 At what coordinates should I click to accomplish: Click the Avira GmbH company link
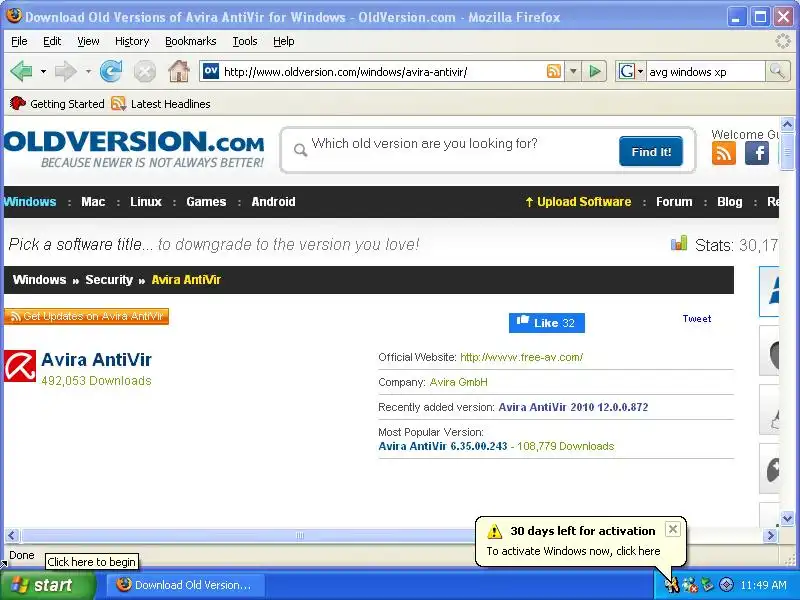[x=458, y=382]
